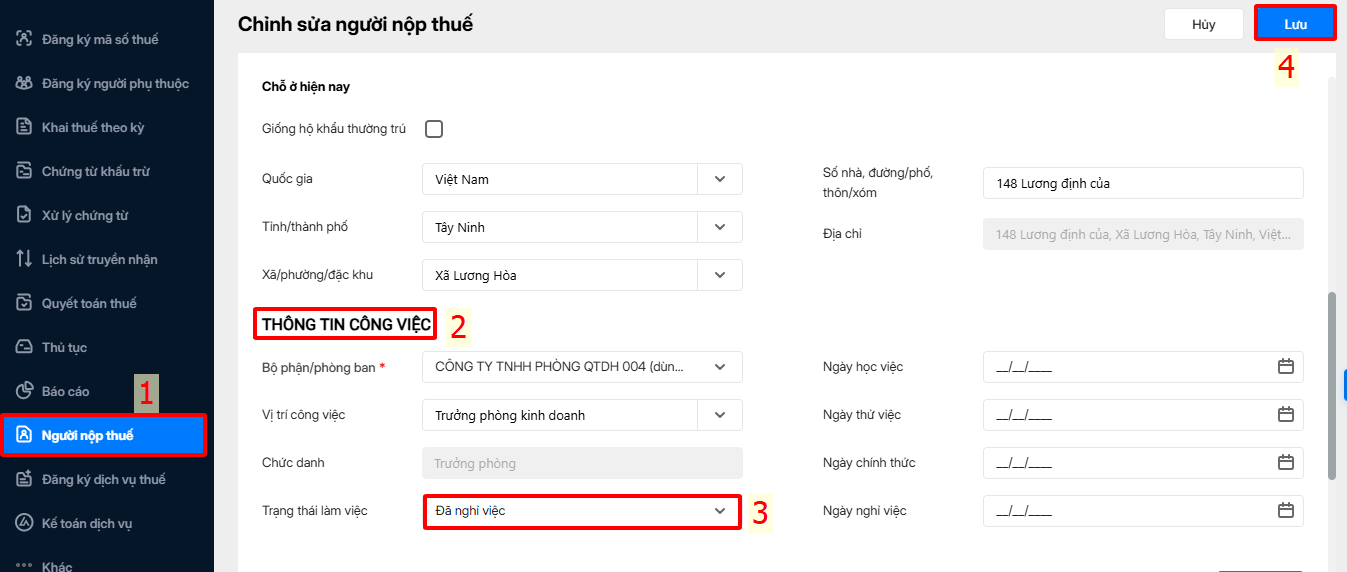The image size is (1347, 572).
Task: Open calendar picker for Ngày học việc
Action: [x=1286, y=367]
